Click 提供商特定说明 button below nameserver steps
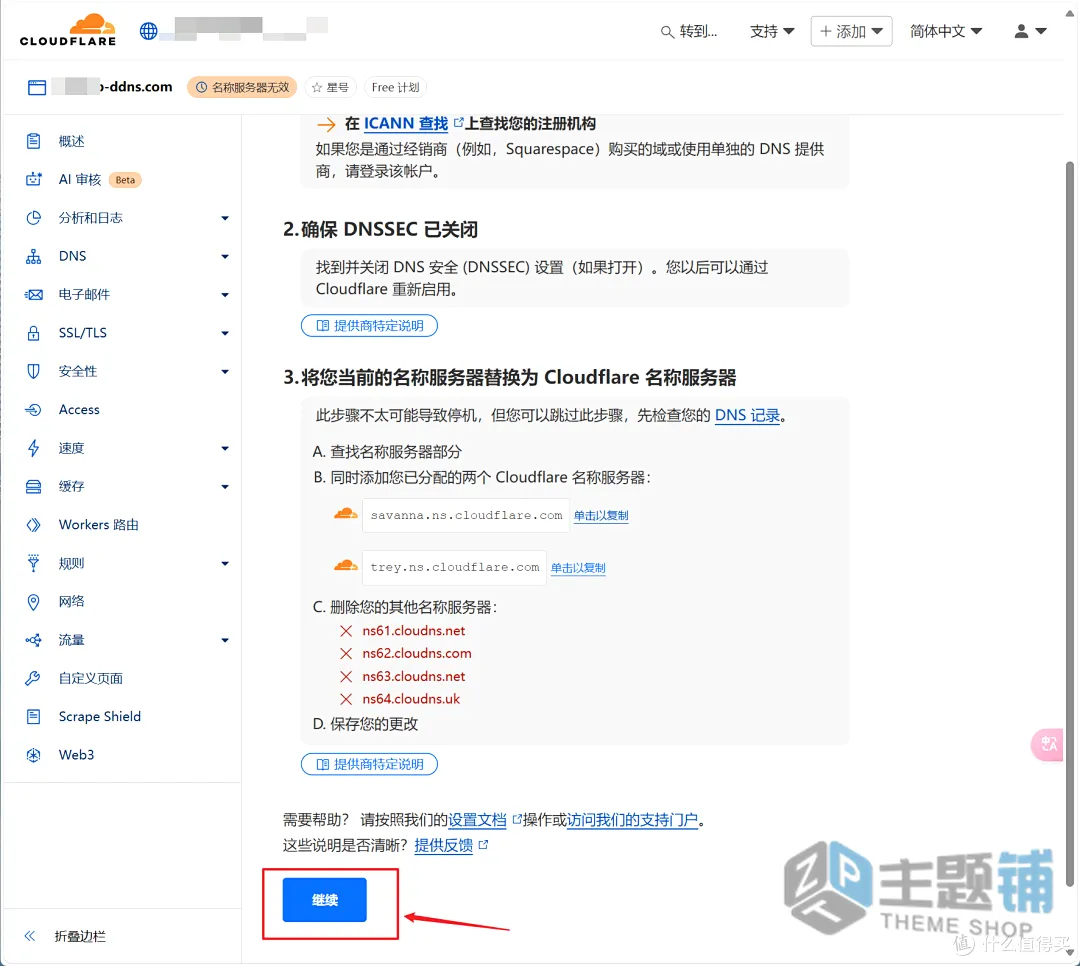Image resolution: width=1080 pixels, height=966 pixels. tap(369, 764)
